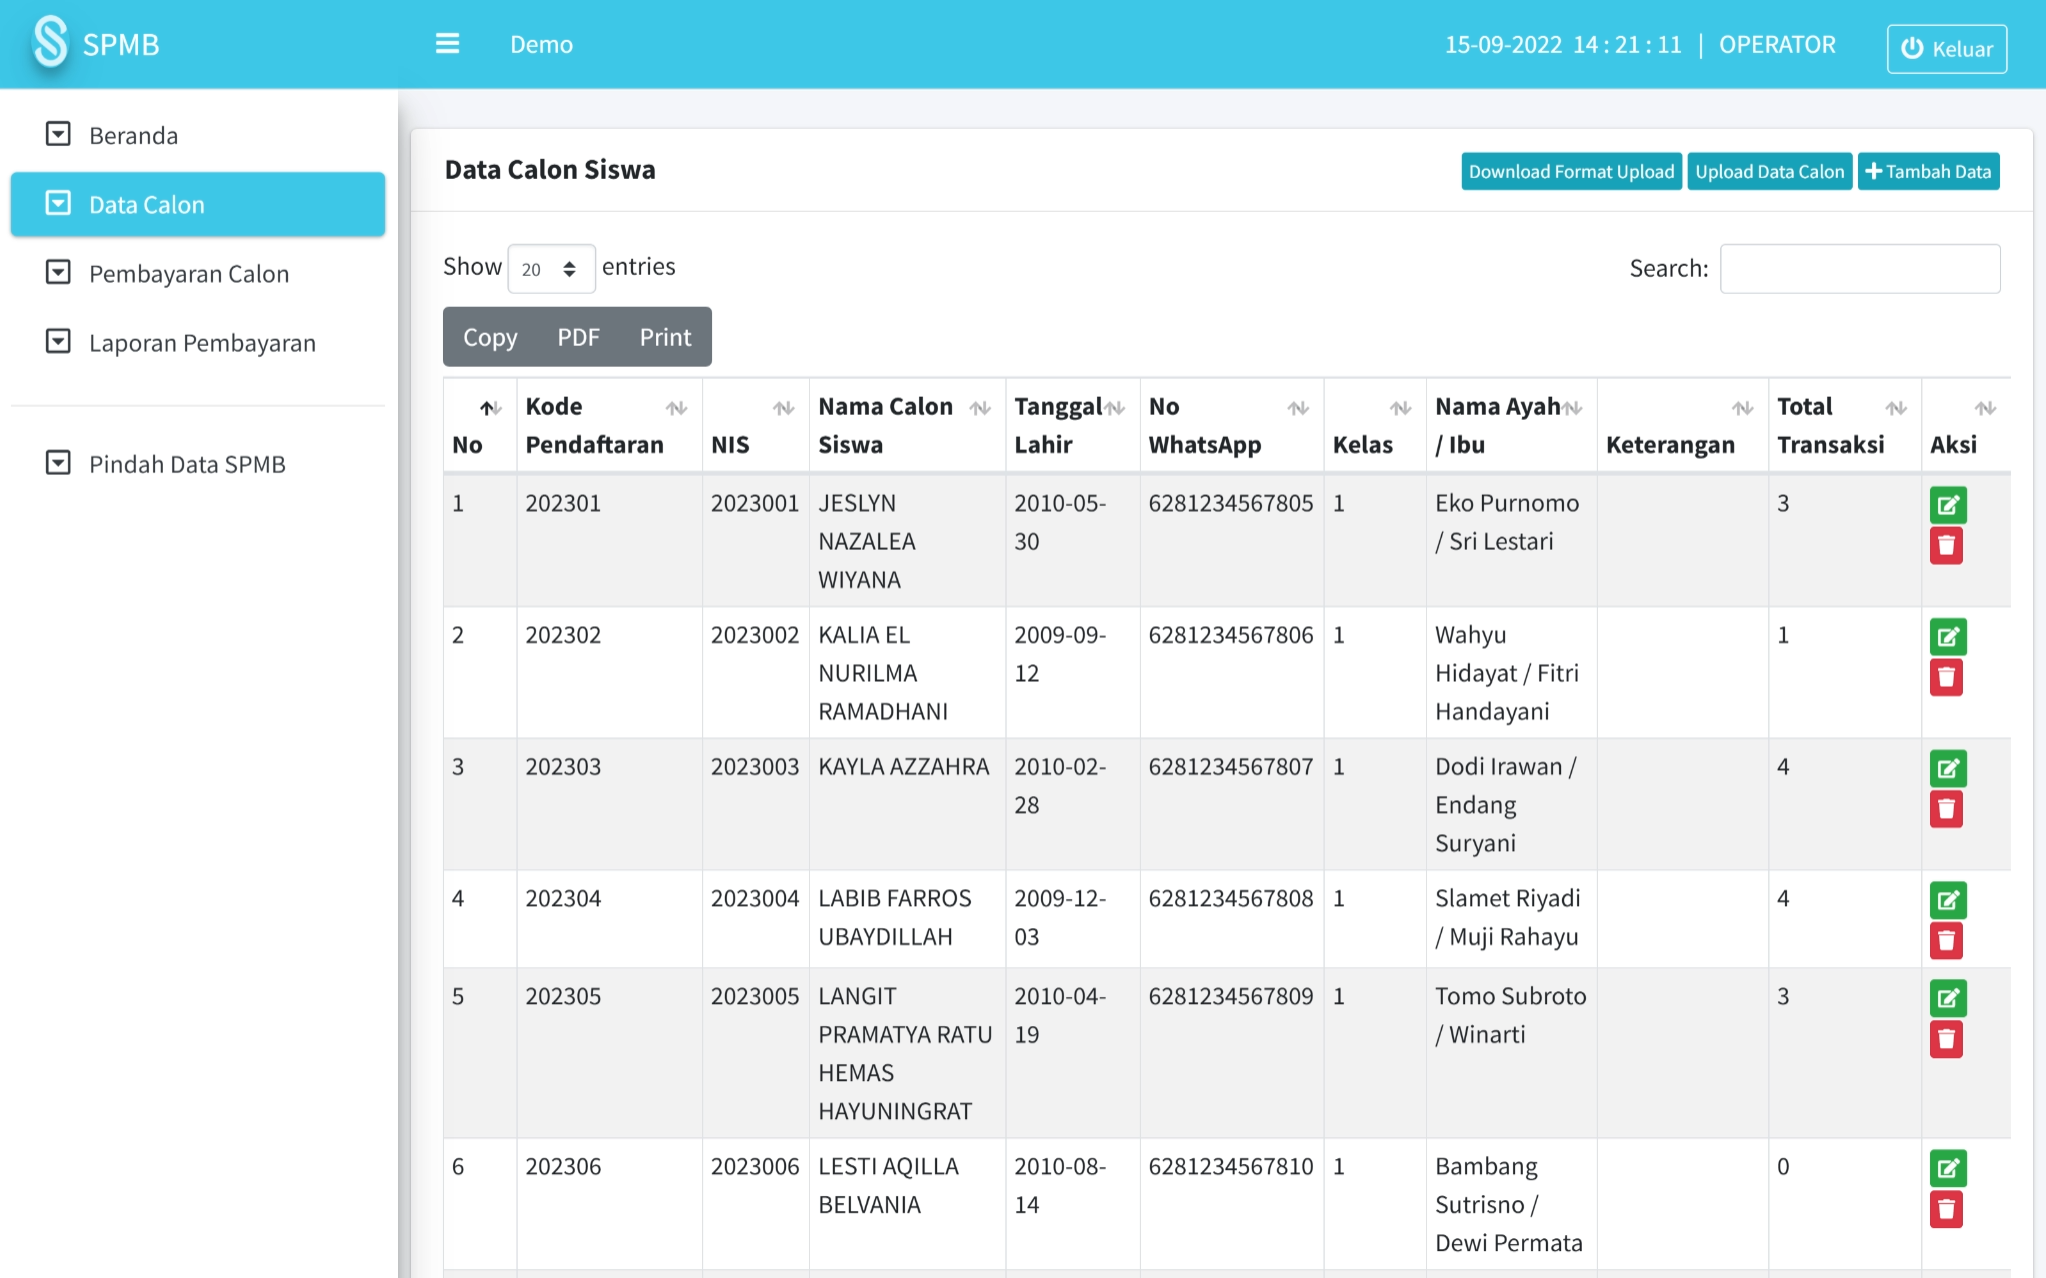Screen dimensions: 2046x1278
Task: Select Eko Purnomo / Sri Lestari cell
Action: coord(1511,541)
